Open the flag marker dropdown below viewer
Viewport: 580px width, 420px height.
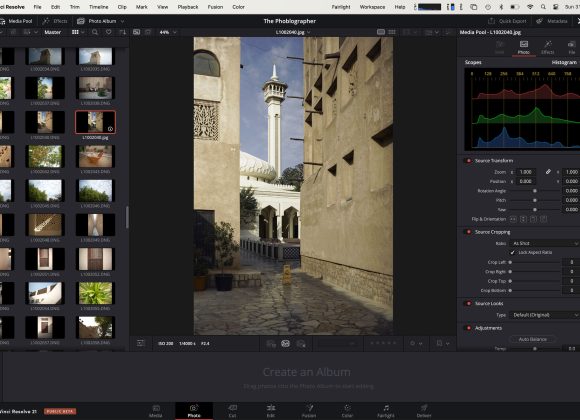click(443, 343)
